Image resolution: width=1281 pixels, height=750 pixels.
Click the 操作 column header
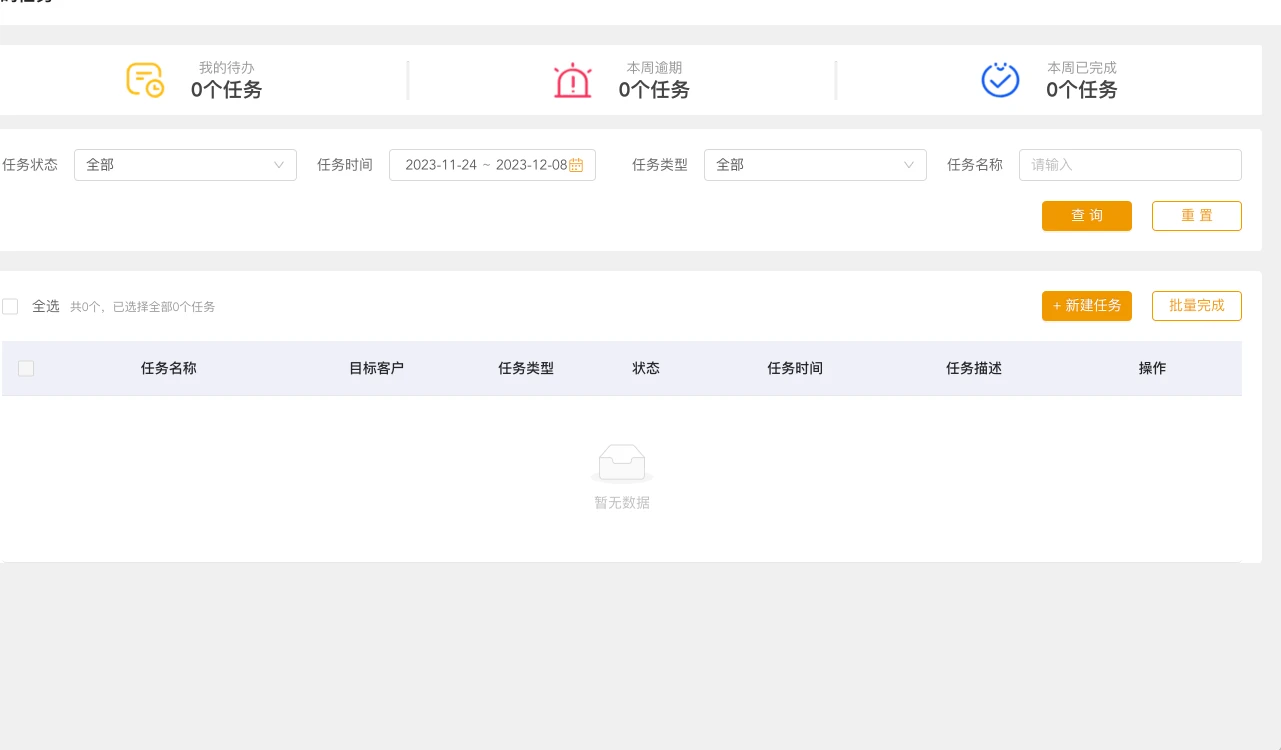click(1152, 368)
